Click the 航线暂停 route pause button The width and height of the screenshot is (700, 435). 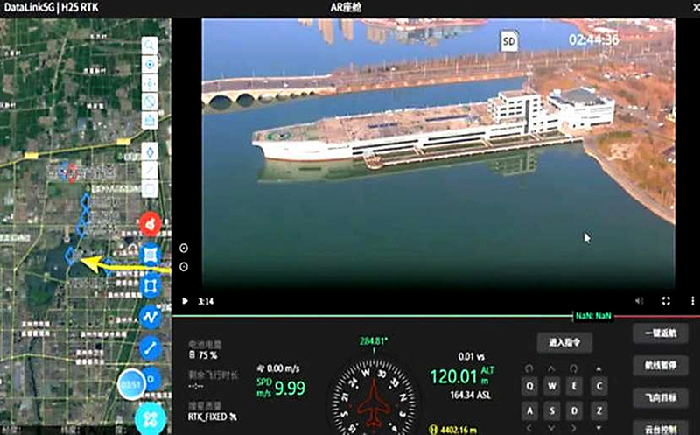(x=661, y=365)
